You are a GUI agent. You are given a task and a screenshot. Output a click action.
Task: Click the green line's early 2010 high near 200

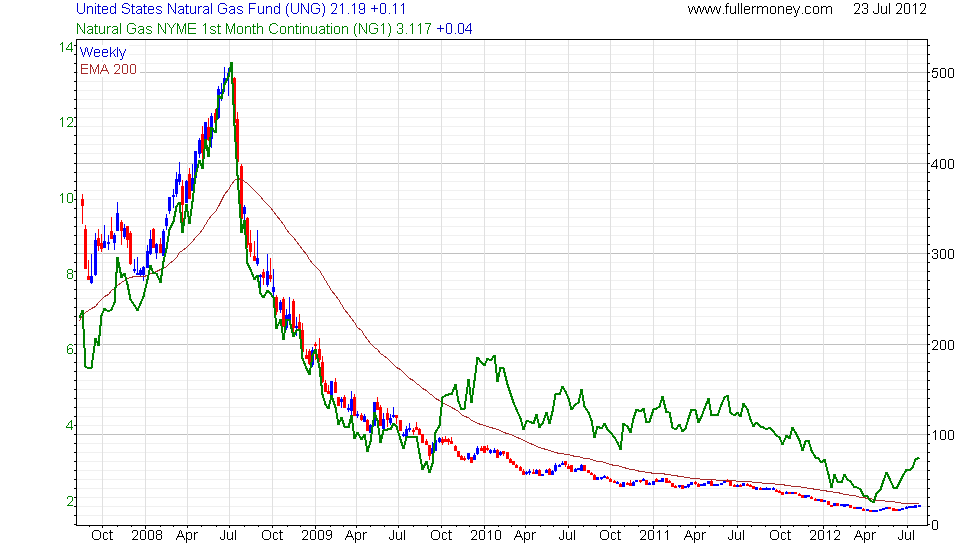tap(494, 357)
